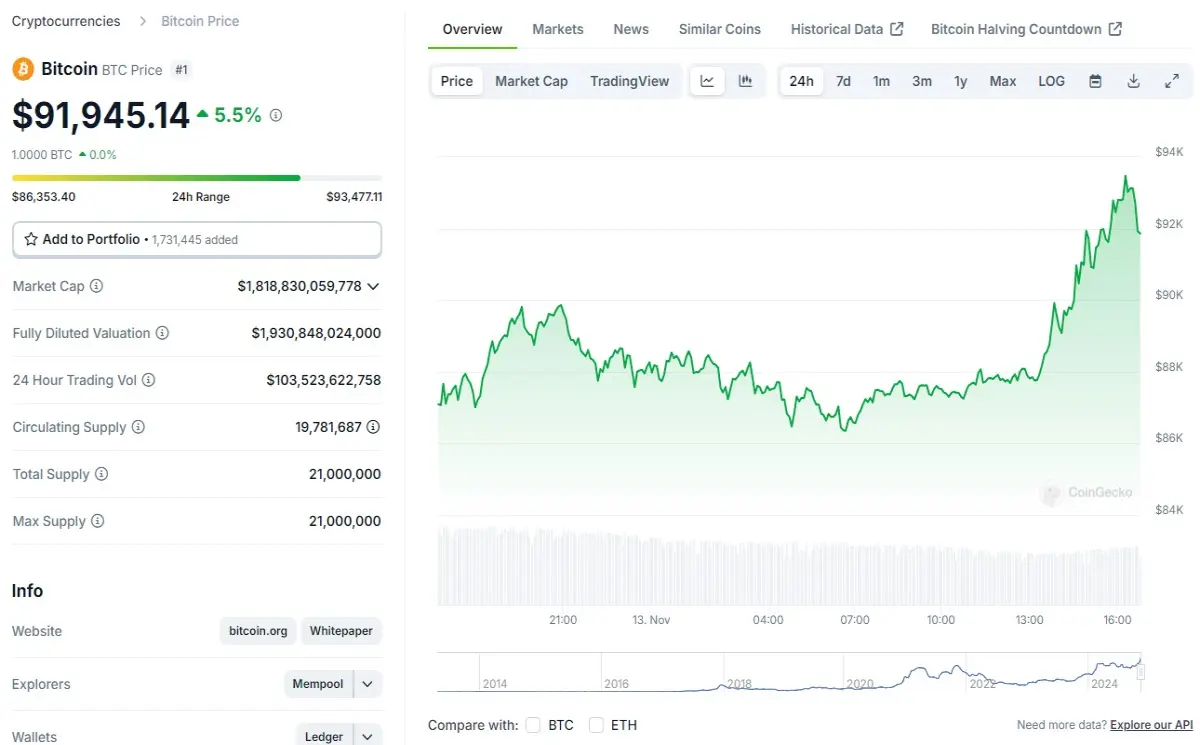Click the $91,945.14 price value
The width and height of the screenshot is (1200, 745).
pyautogui.click(x=101, y=116)
